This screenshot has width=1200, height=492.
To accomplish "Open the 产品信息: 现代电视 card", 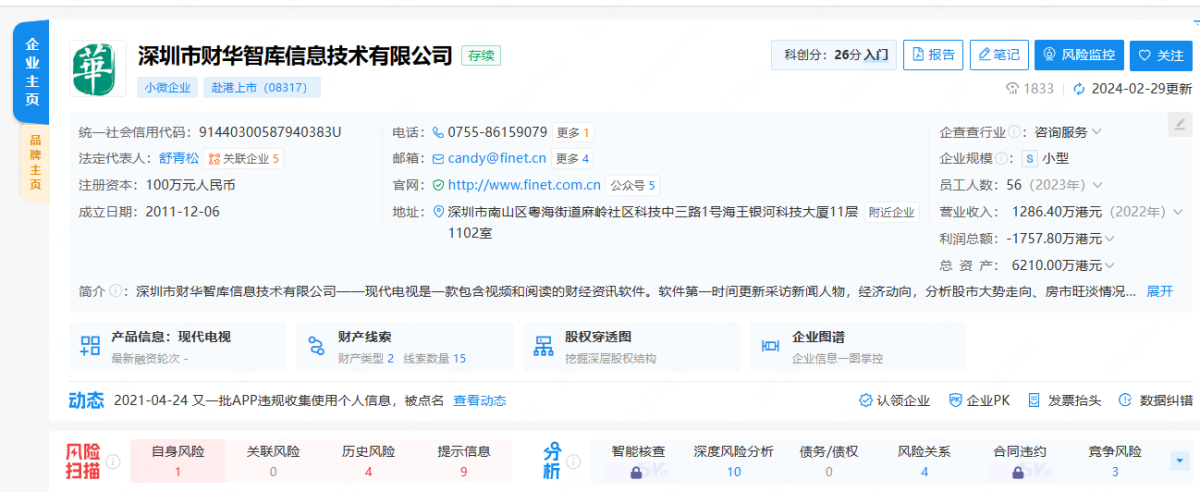I will click(177, 347).
